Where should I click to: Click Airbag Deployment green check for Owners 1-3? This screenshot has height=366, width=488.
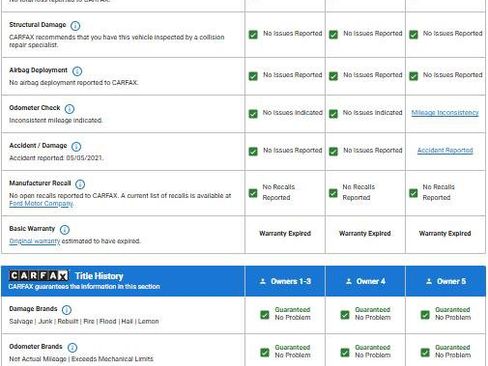click(253, 76)
